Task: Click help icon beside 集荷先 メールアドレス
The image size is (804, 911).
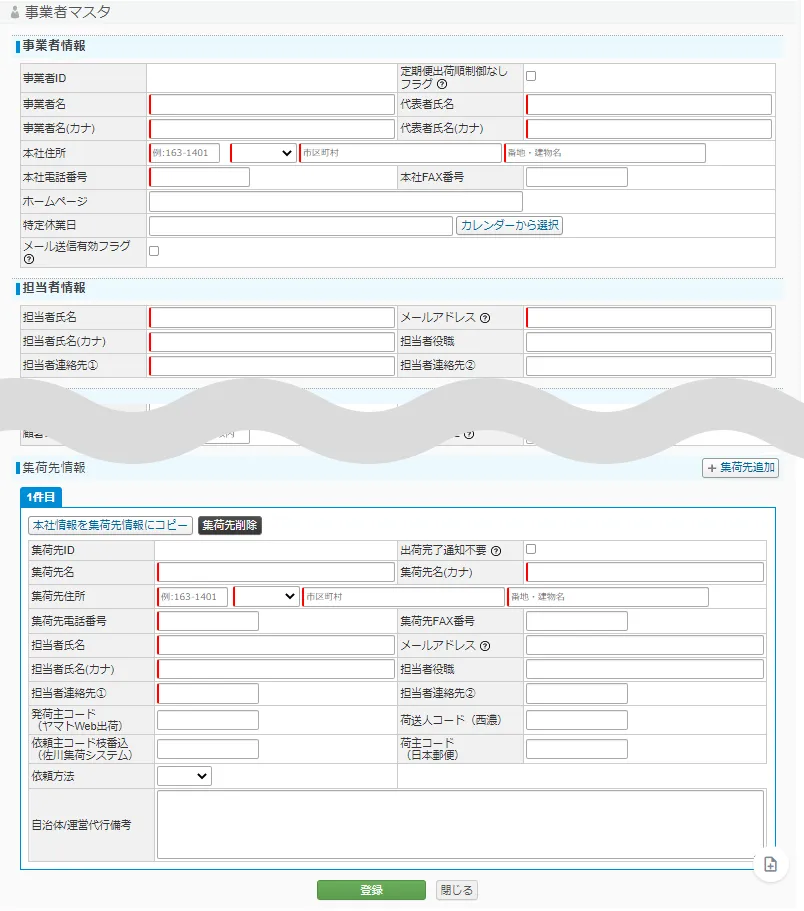Action: point(485,645)
